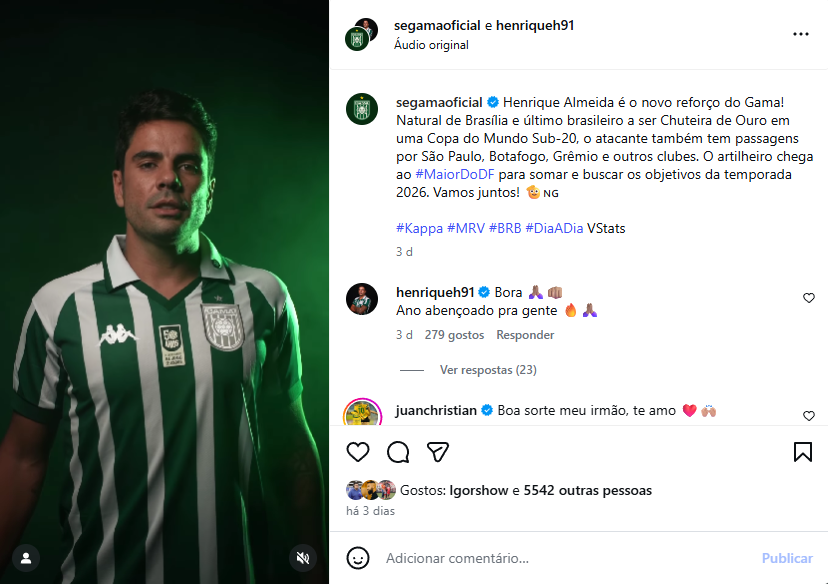The width and height of the screenshot is (828, 584).
Task: Like henriqueh91's comment
Action: (x=809, y=298)
